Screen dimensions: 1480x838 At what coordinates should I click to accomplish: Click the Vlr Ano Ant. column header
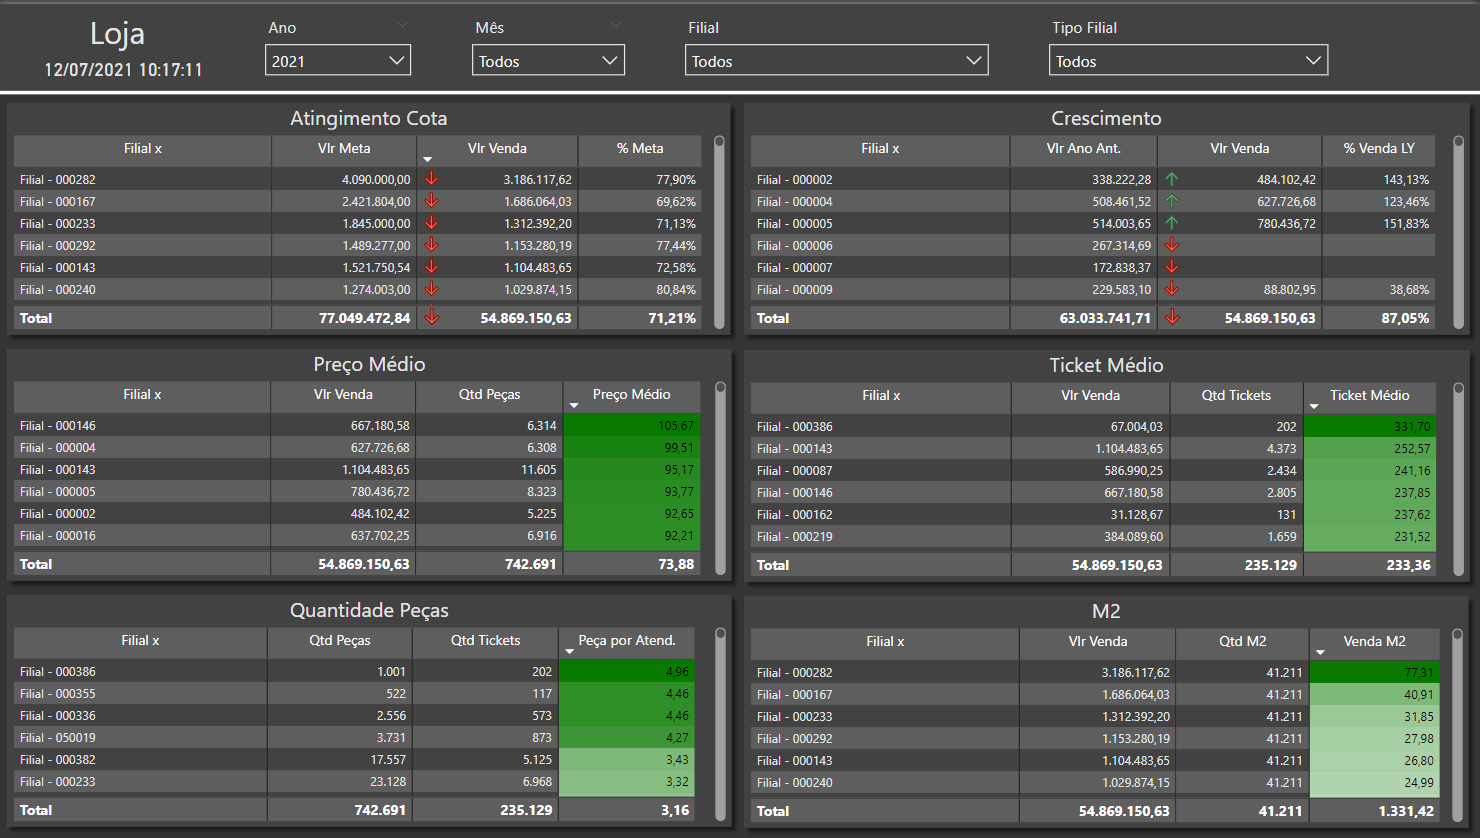(x=1083, y=149)
